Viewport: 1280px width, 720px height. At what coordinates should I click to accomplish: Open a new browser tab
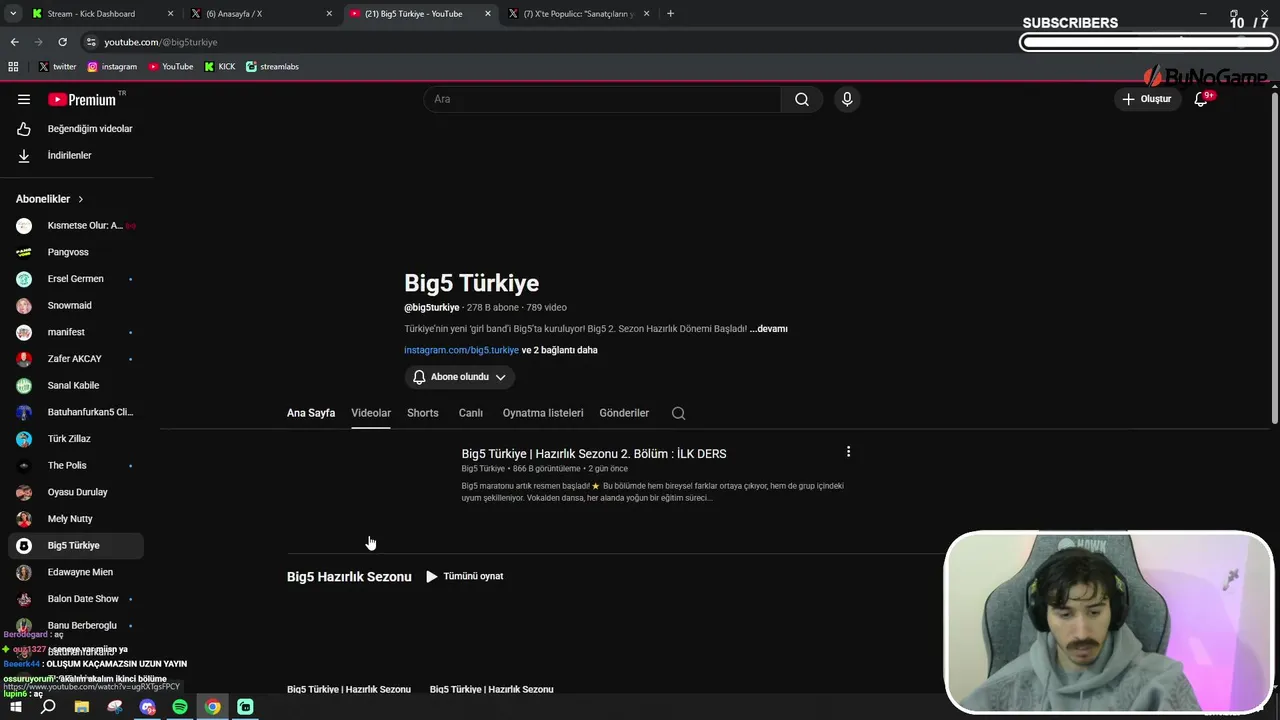click(x=670, y=14)
